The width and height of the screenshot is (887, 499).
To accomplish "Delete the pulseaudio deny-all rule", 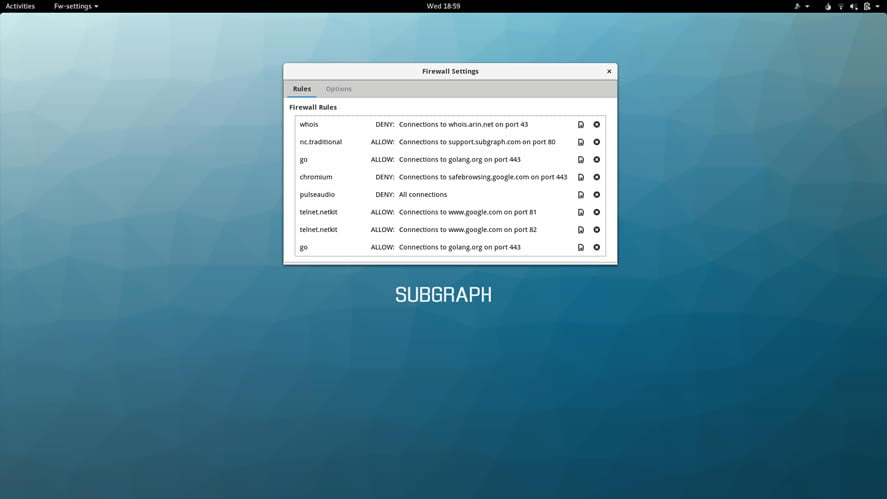I will click(596, 195).
